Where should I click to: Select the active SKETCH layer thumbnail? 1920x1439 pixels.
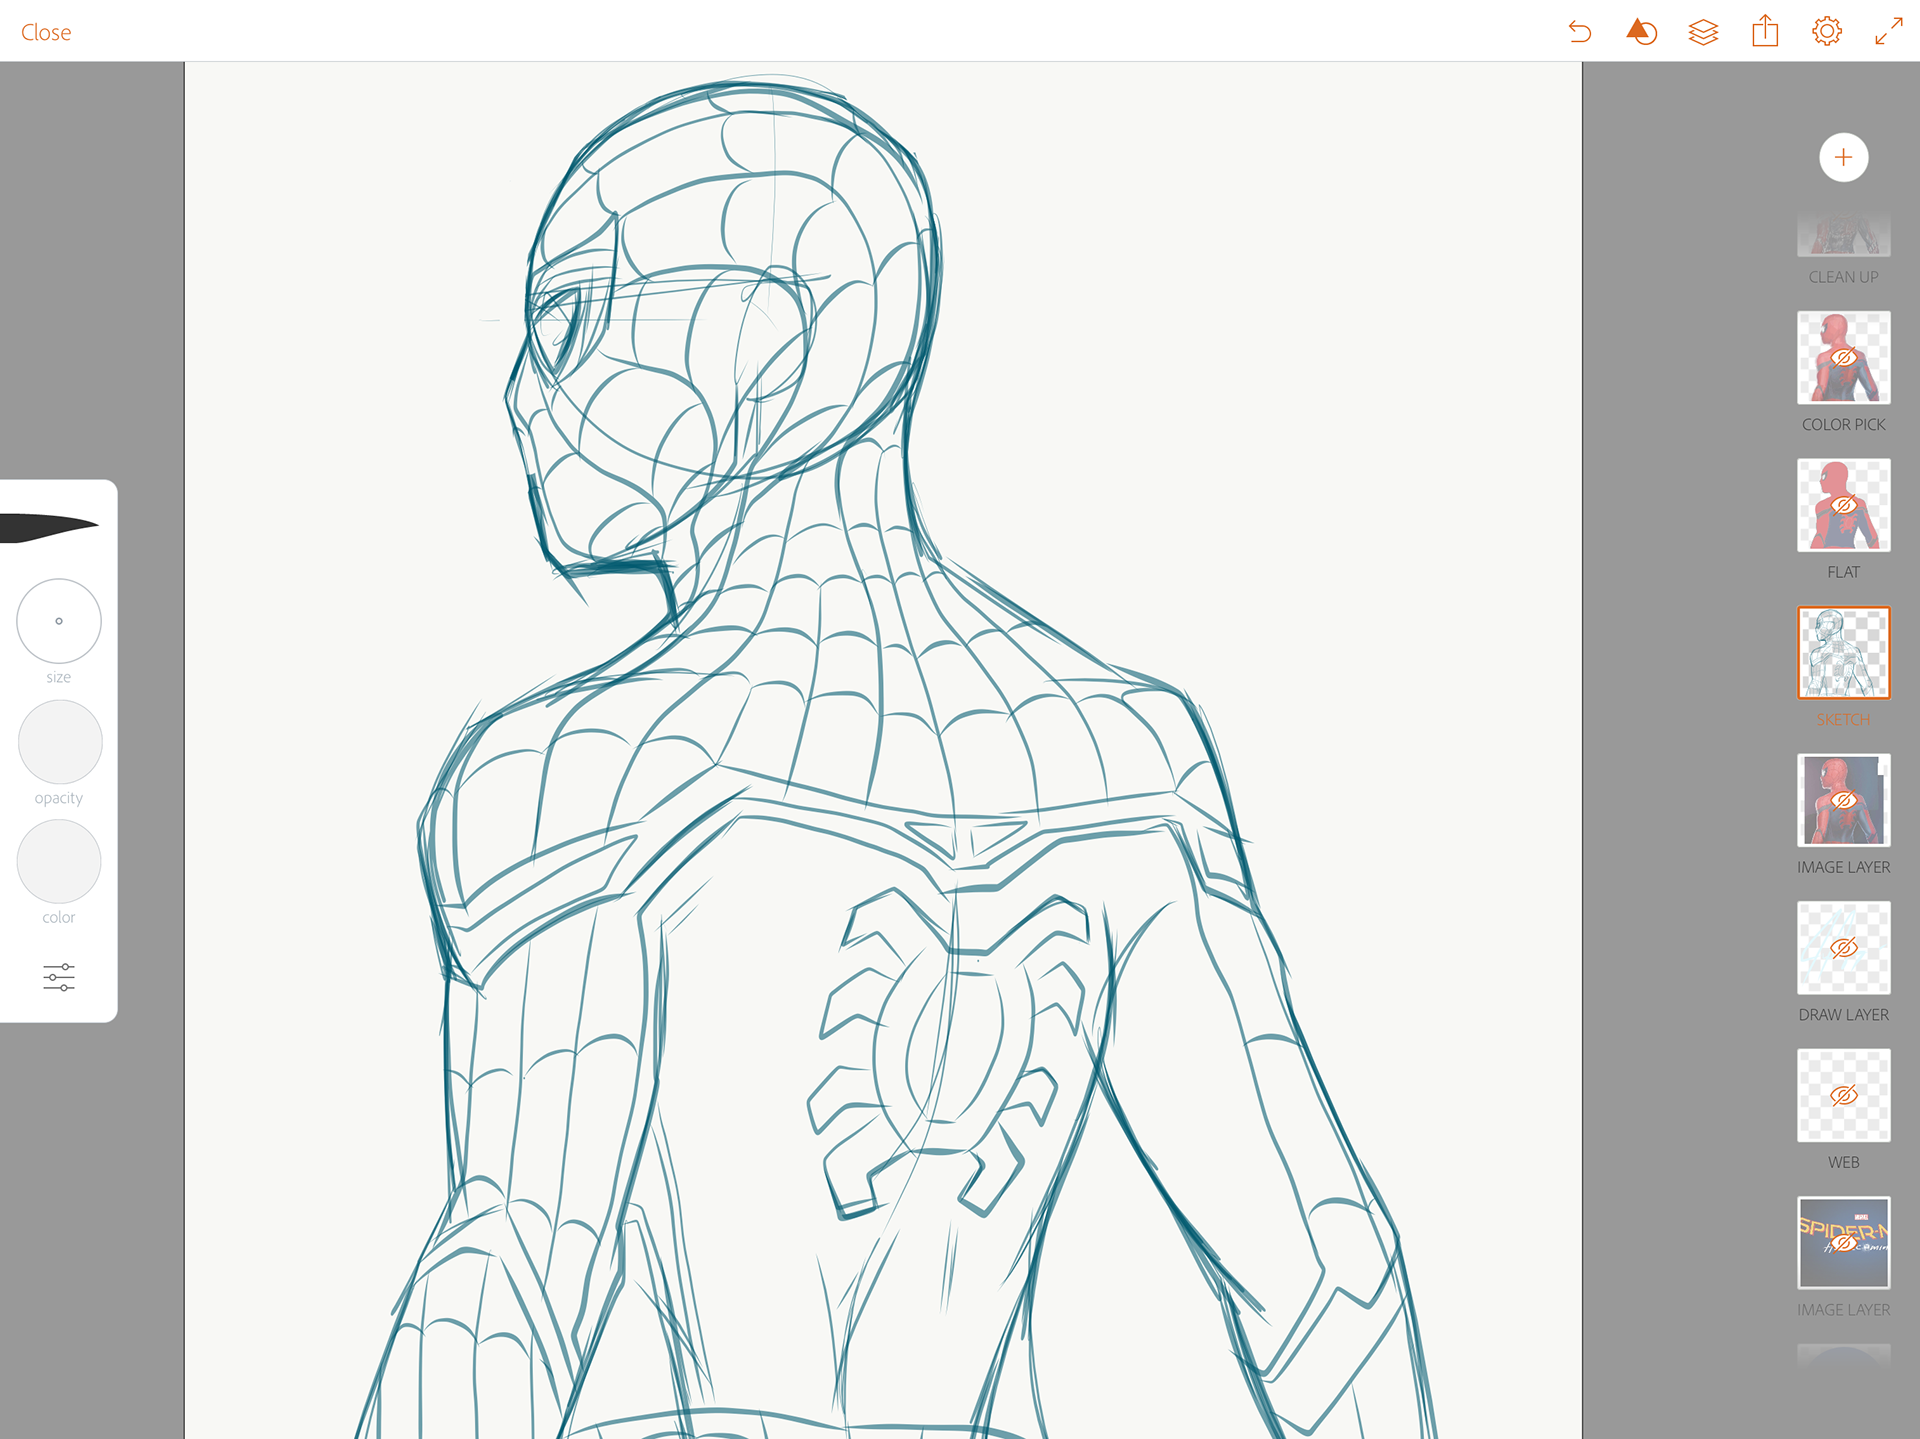(1843, 652)
